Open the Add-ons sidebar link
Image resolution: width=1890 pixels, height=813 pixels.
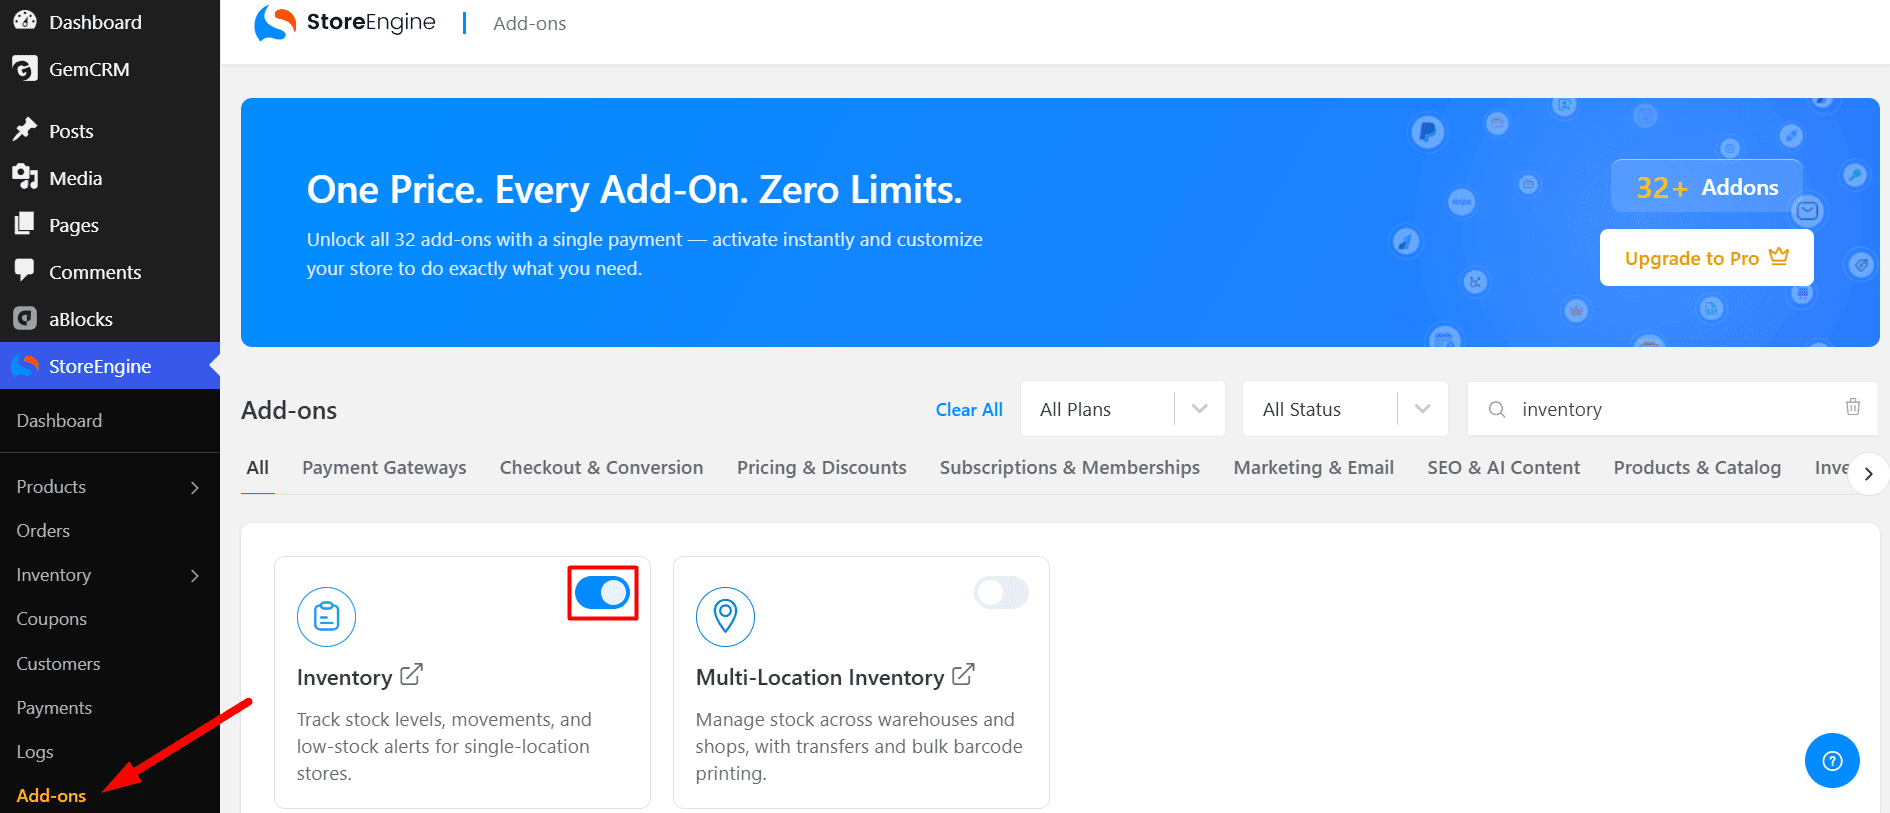[51, 795]
